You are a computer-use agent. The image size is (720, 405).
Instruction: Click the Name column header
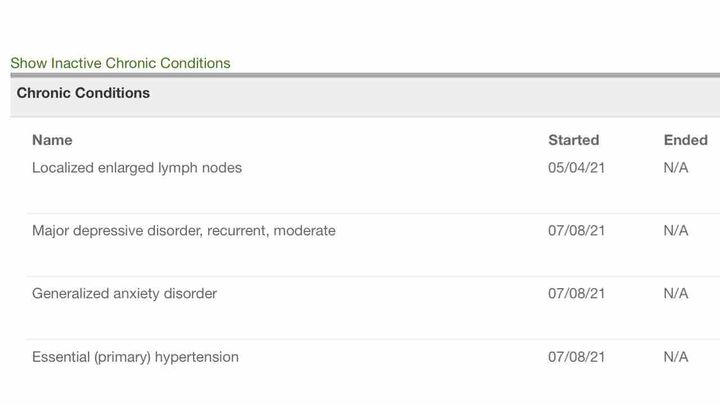52,140
